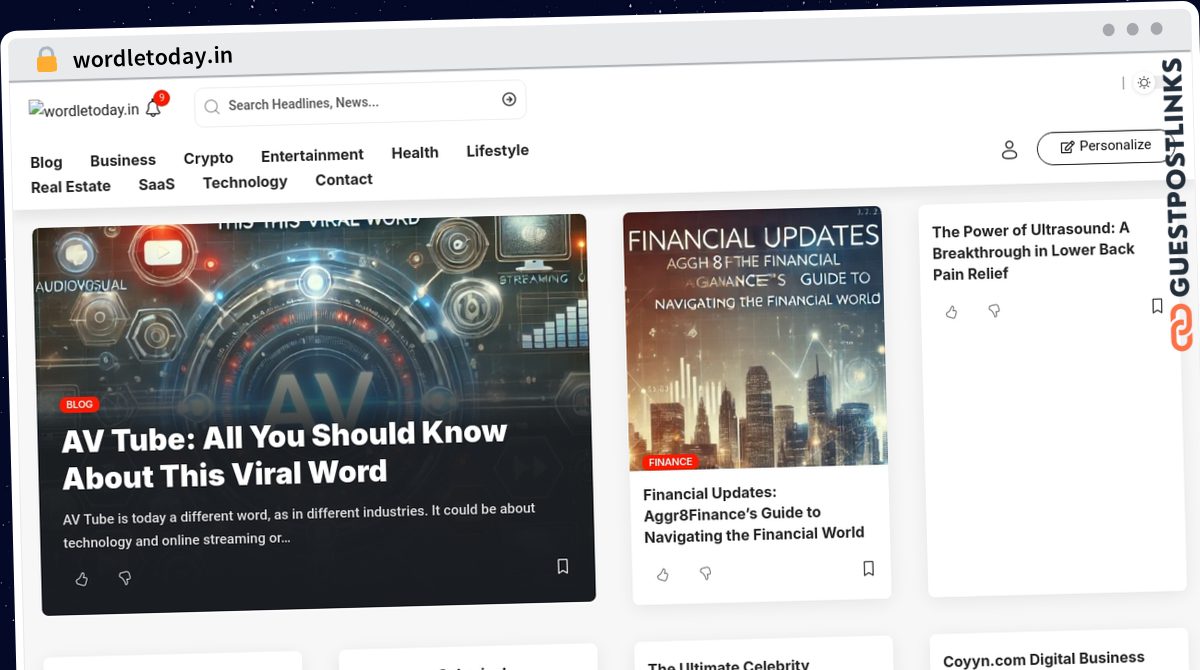Viewport: 1200px width, 670px height.
Task: Open the notifications bell
Action: [x=153, y=108]
